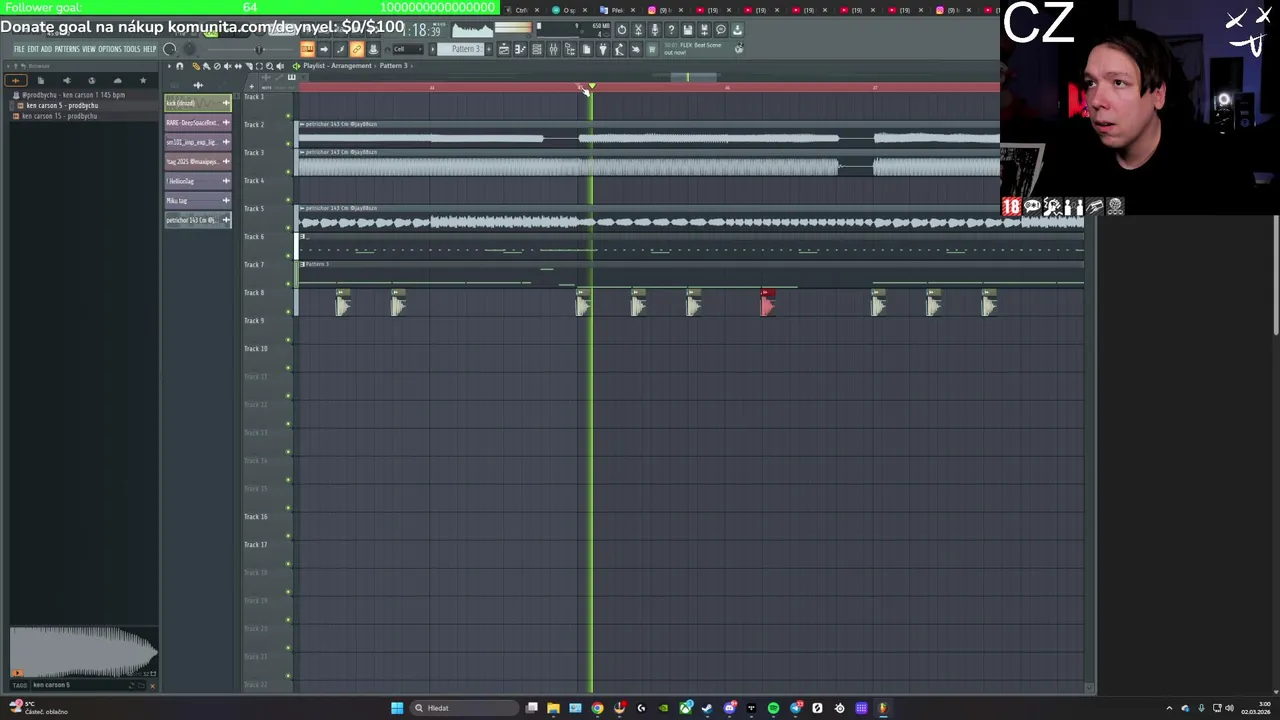Viewport: 1280px width, 720px height.
Task: Select the playlist Playback speaker tool
Action: tap(280, 66)
